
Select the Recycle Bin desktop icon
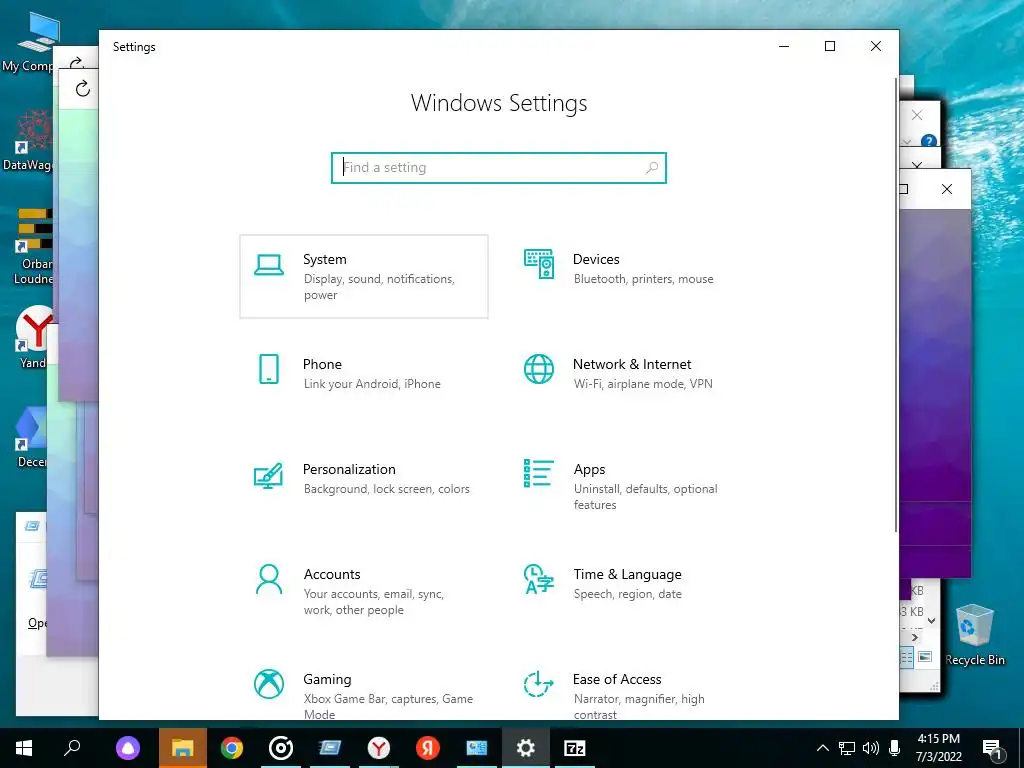(974, 635)
